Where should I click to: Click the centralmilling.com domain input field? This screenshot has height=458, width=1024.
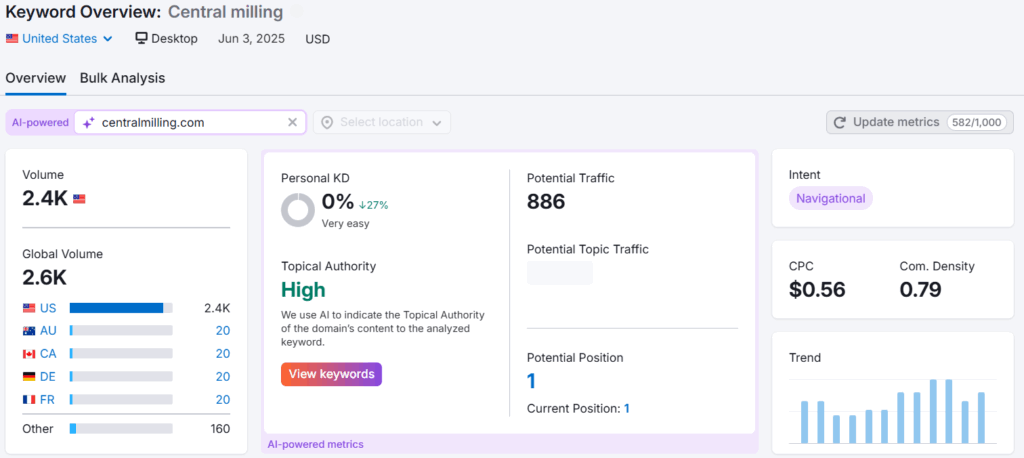[190, 122]
